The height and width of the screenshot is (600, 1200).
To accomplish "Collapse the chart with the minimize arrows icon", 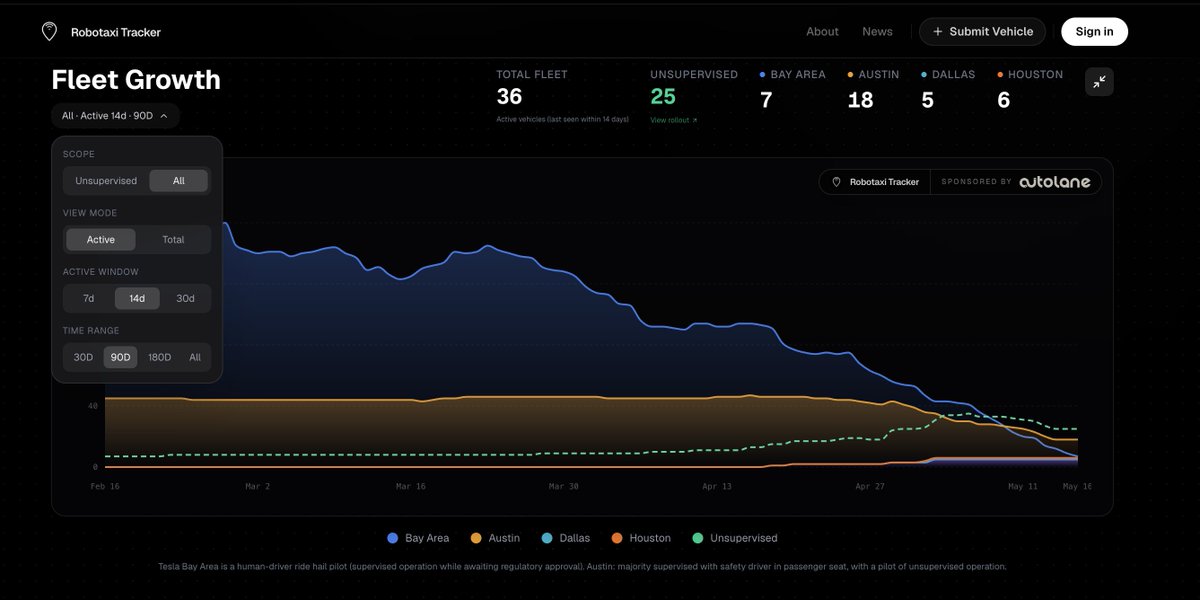I will pos(1099,82).
